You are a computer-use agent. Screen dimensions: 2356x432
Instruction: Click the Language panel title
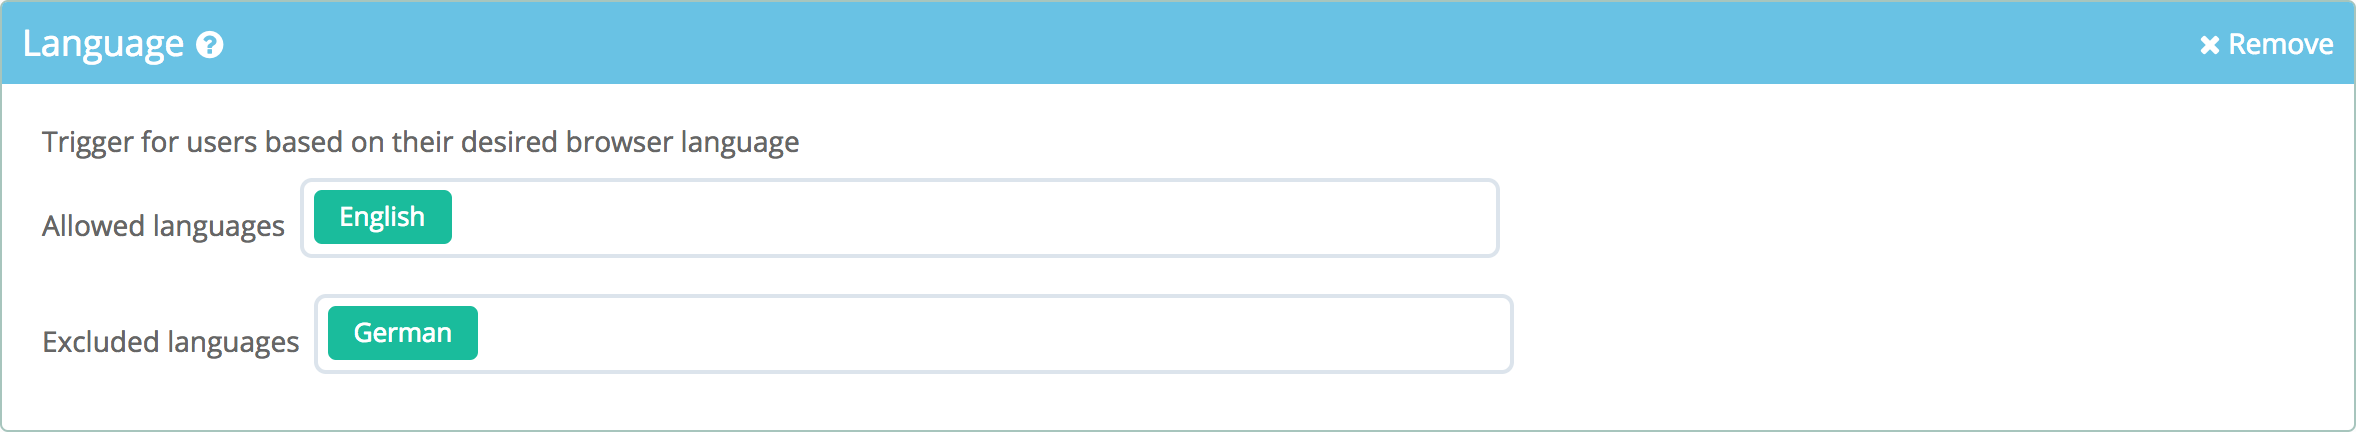click(x=103, y=45)
